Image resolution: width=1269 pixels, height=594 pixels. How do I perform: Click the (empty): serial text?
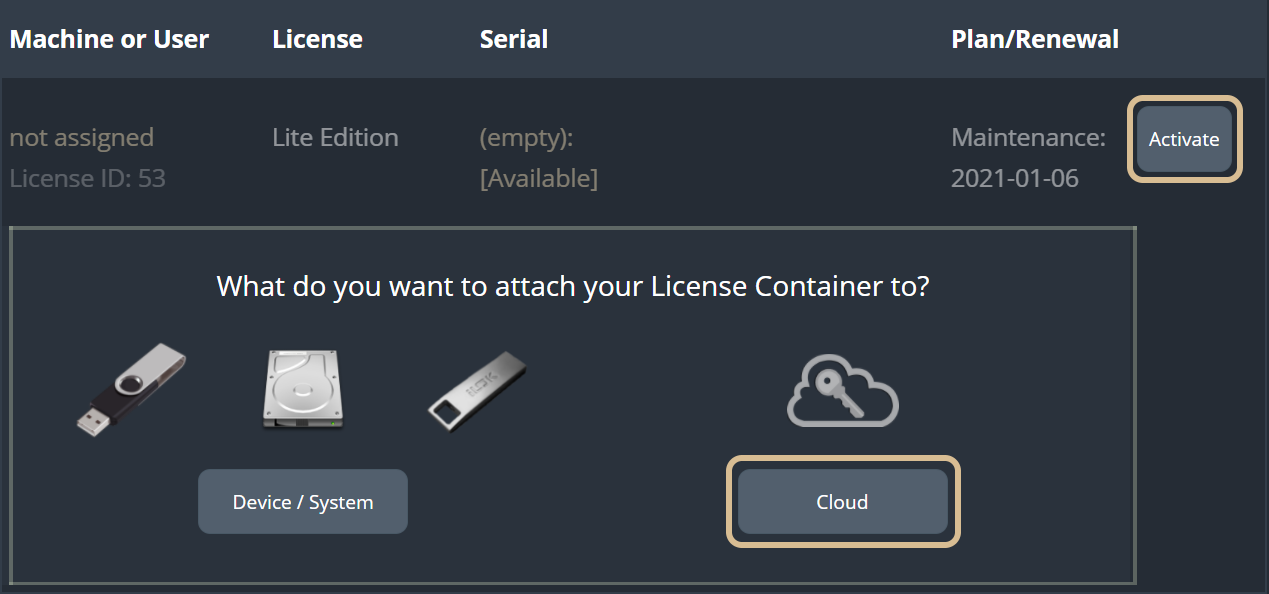(x=526, y=138)
